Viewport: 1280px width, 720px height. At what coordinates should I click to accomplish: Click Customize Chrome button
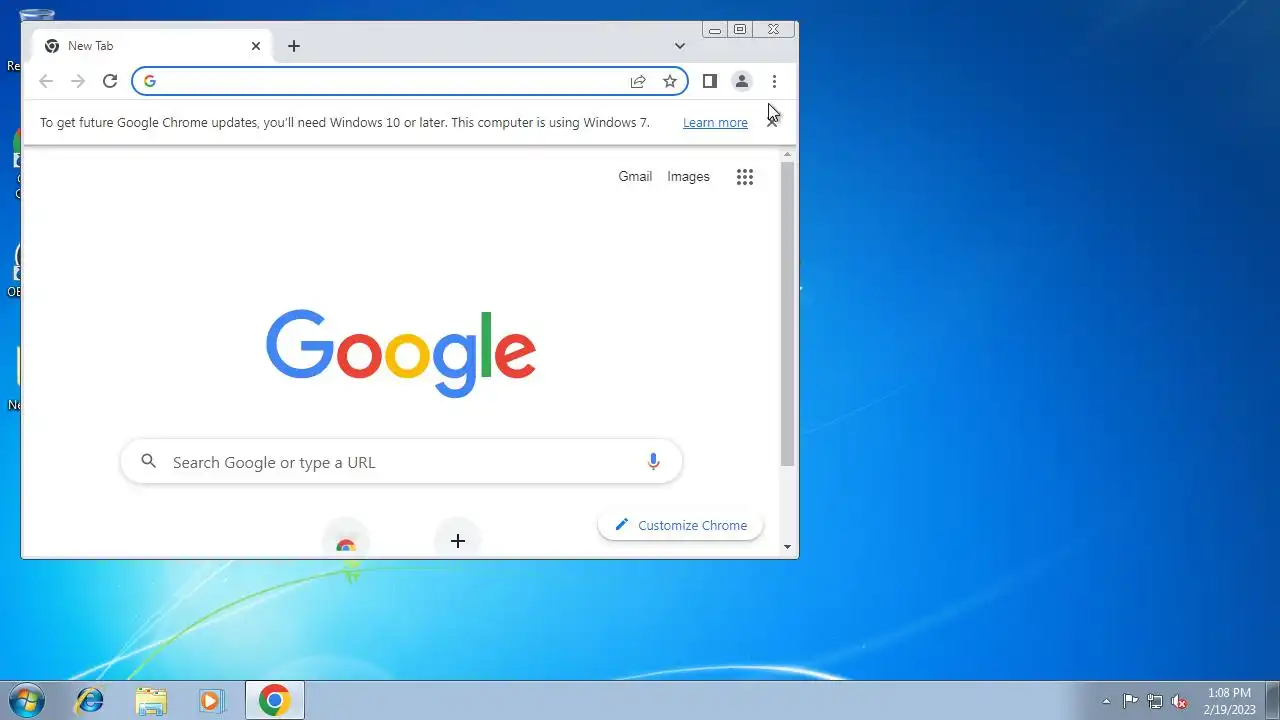680,525
